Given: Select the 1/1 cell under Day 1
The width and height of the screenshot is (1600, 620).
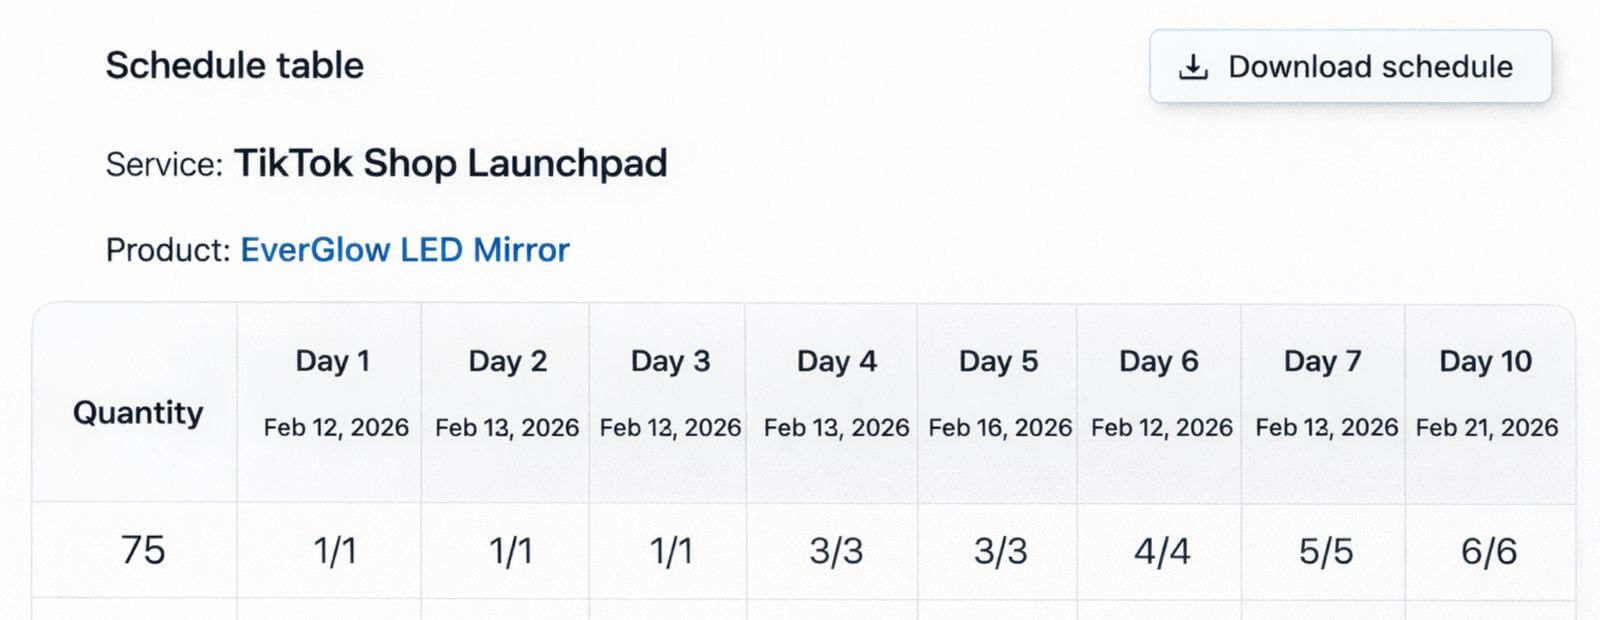Looking at the screenshot, I should click(335, 551).
